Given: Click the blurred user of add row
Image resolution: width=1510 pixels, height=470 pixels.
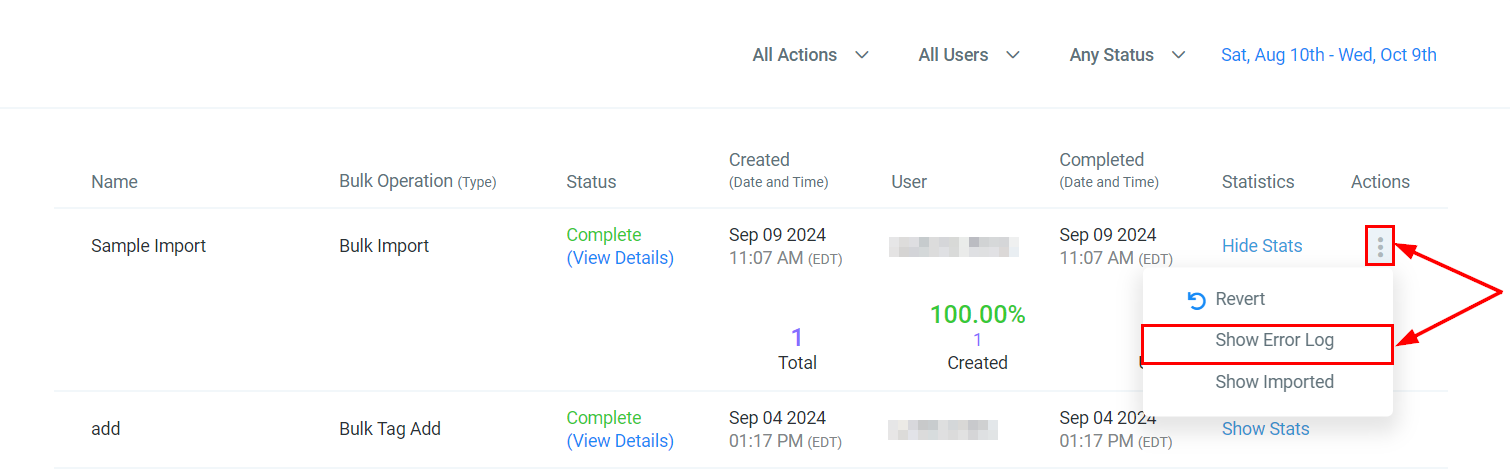Looking at the screenshot, I should click(x=943, y=430).
